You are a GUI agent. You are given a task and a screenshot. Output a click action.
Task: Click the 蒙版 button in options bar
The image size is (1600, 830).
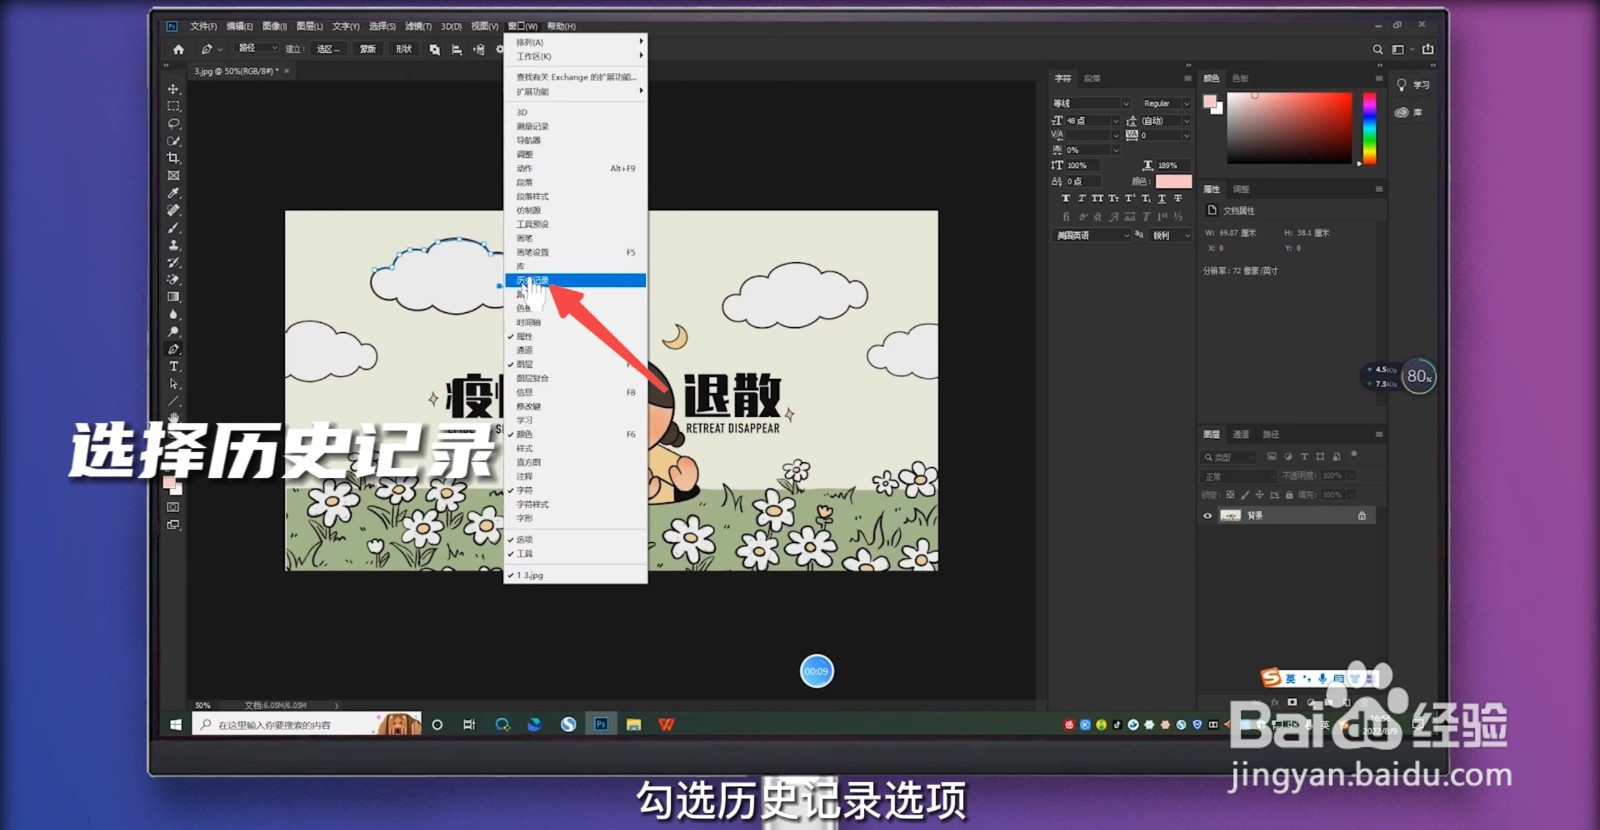[x=368, y=49]
